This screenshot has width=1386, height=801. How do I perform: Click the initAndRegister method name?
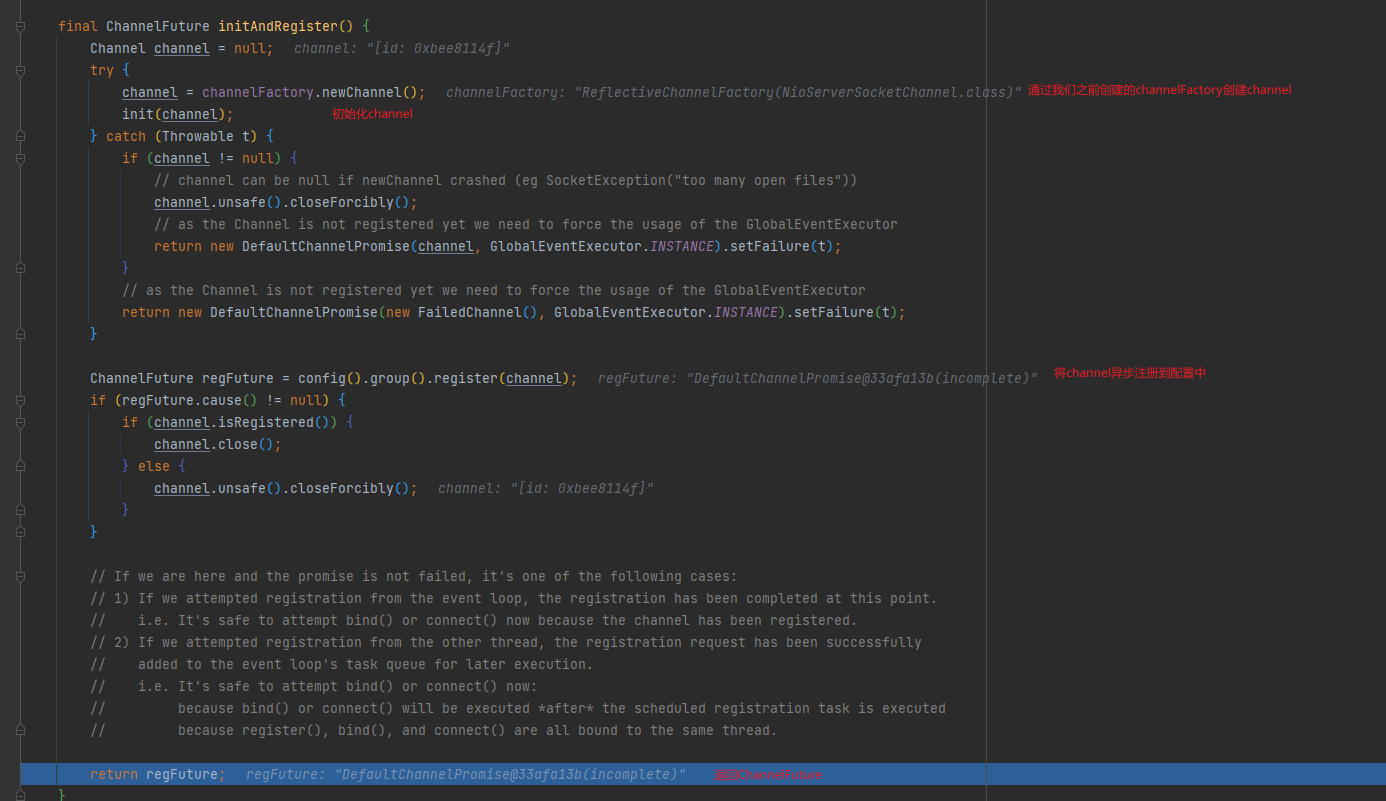pos(278,27)
